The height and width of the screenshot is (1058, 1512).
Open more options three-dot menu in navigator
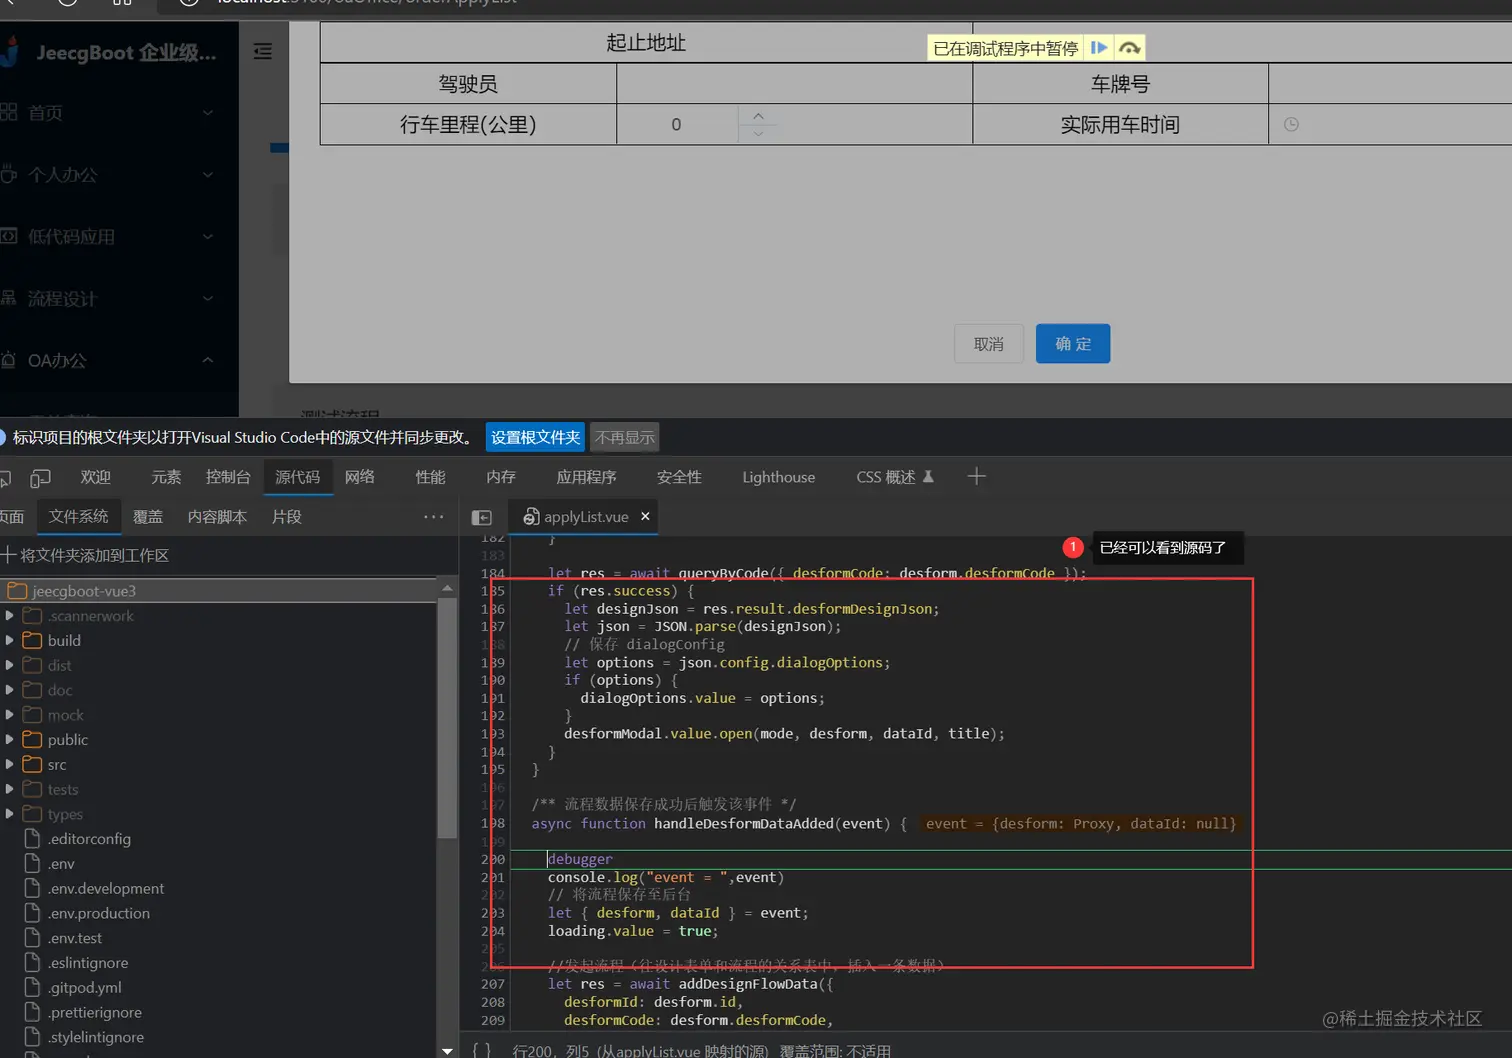433,517
